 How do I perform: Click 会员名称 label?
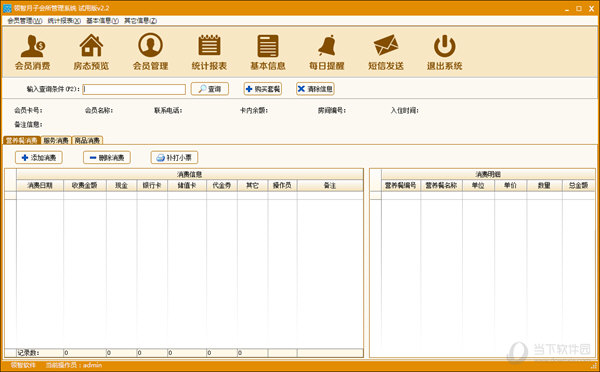tap(99, 111)
